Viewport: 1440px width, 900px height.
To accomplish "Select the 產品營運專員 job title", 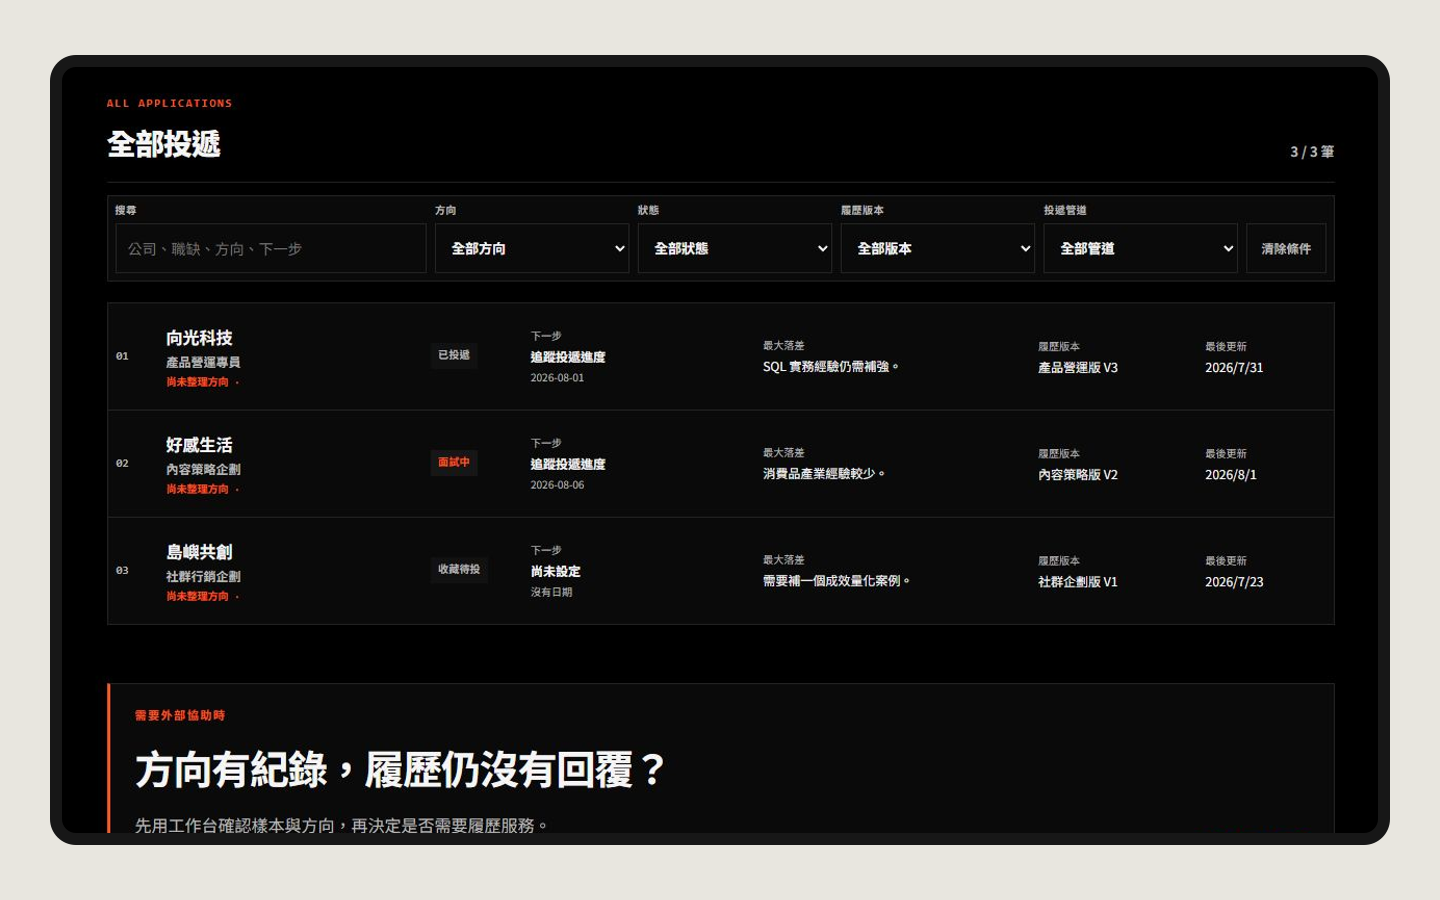I will [x=203, y=362].
